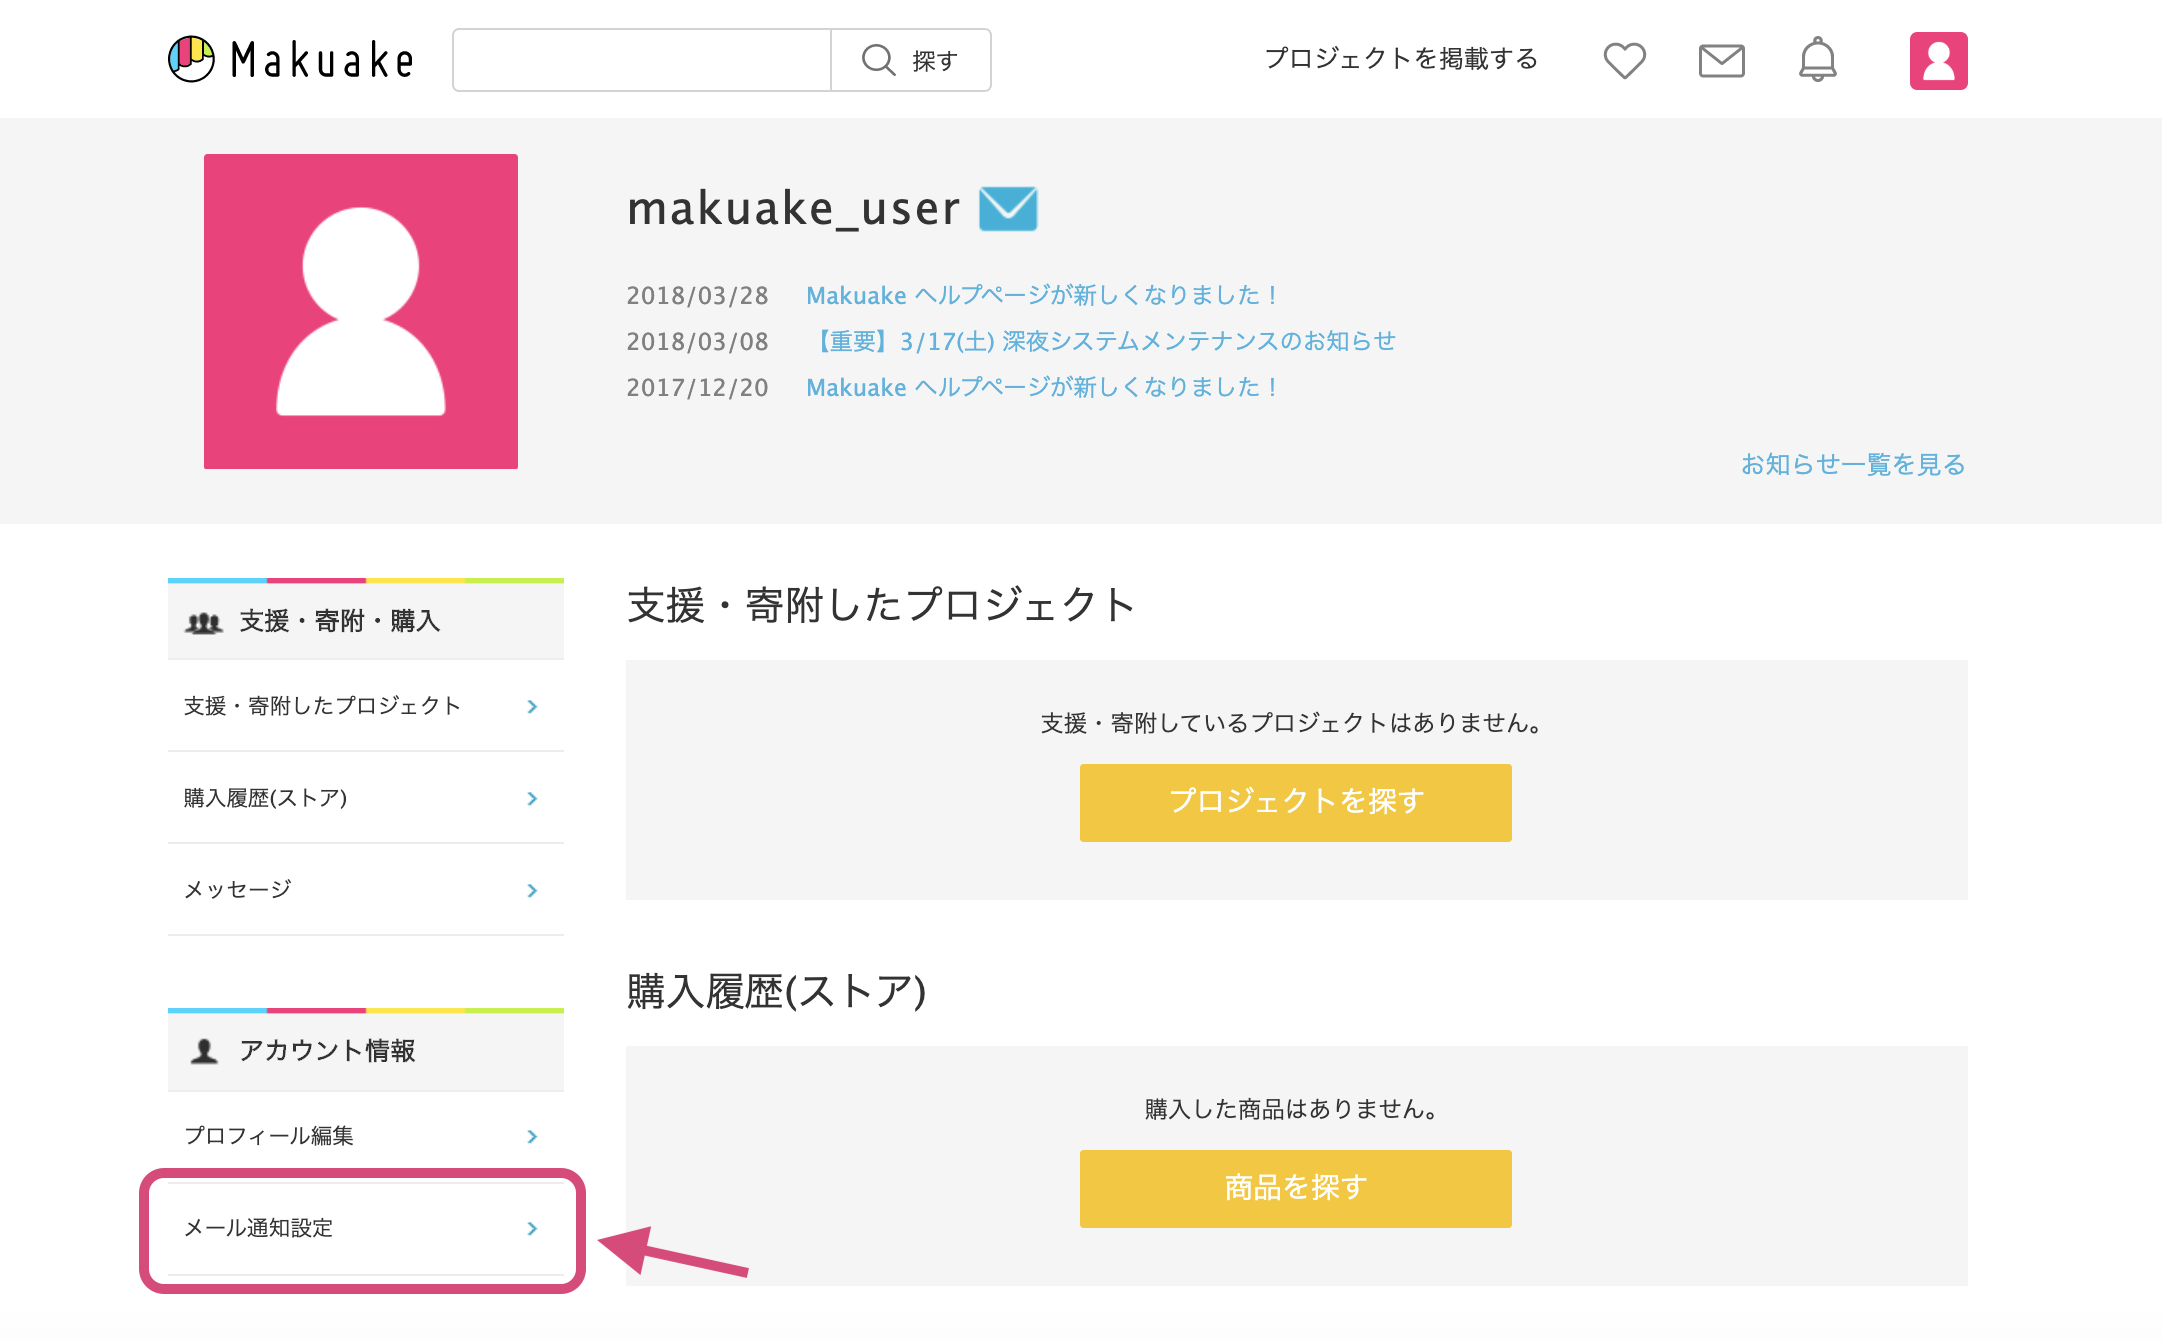Open 2018/03/28 Makuake ヘルプページ news link
This screenshot has height=1340, width=2162.
click(x=1042, y=295)
